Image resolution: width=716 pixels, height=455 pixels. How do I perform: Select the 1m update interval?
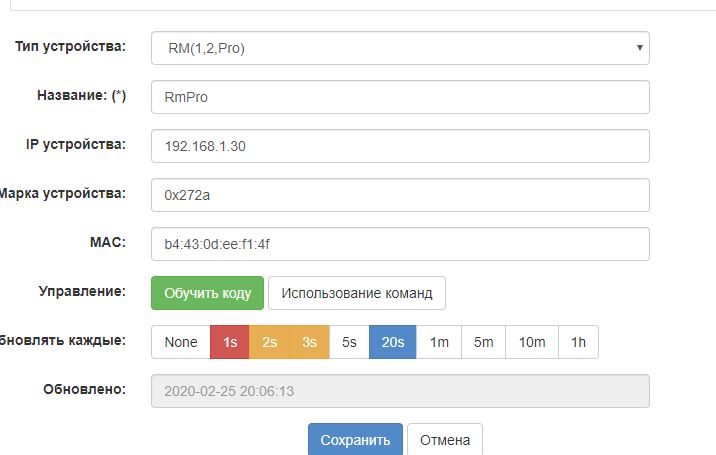(439, 342)
